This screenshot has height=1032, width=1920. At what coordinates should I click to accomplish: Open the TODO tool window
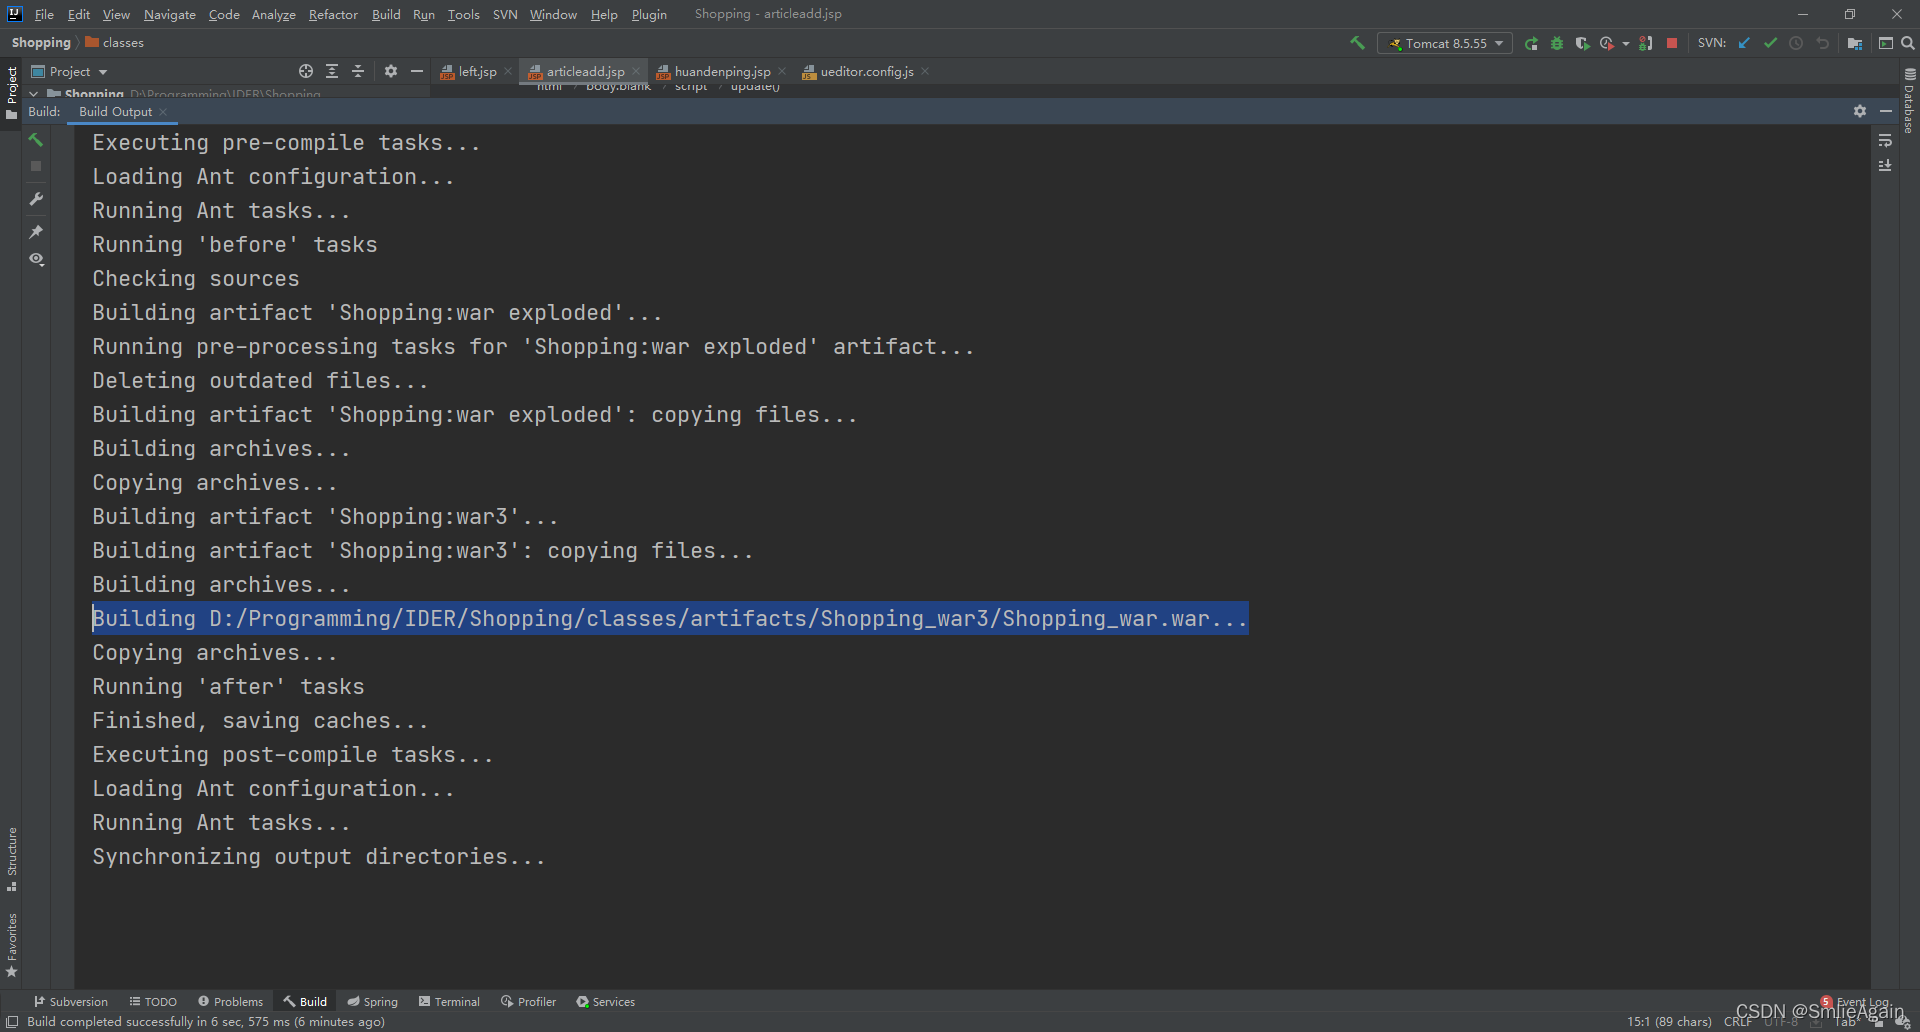pyautogui.click(x=153, y=1001)
